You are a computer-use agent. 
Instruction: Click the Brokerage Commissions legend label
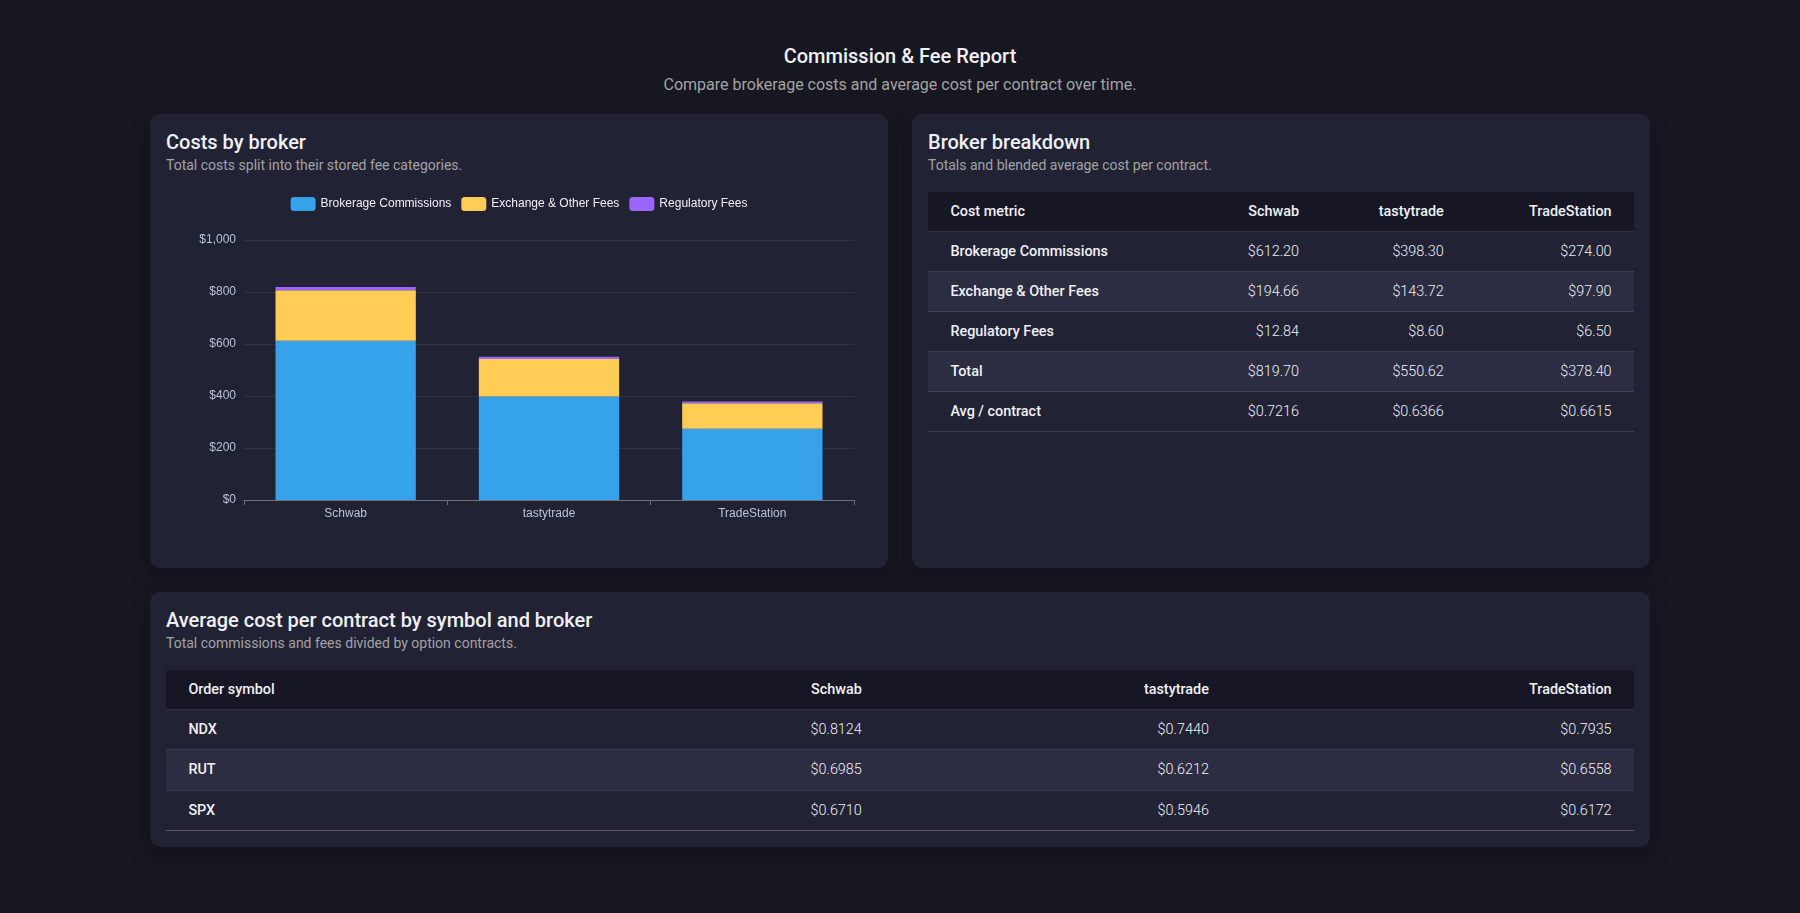386,203
